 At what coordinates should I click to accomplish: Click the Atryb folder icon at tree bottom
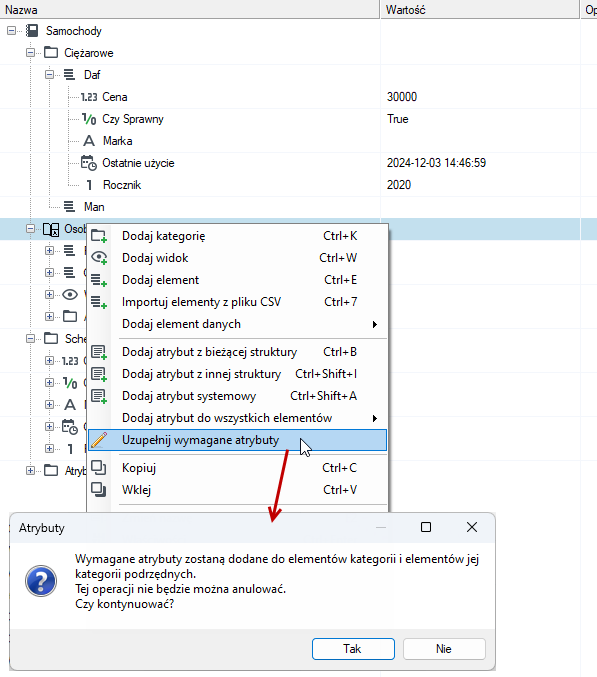click(x=51, y=470)
